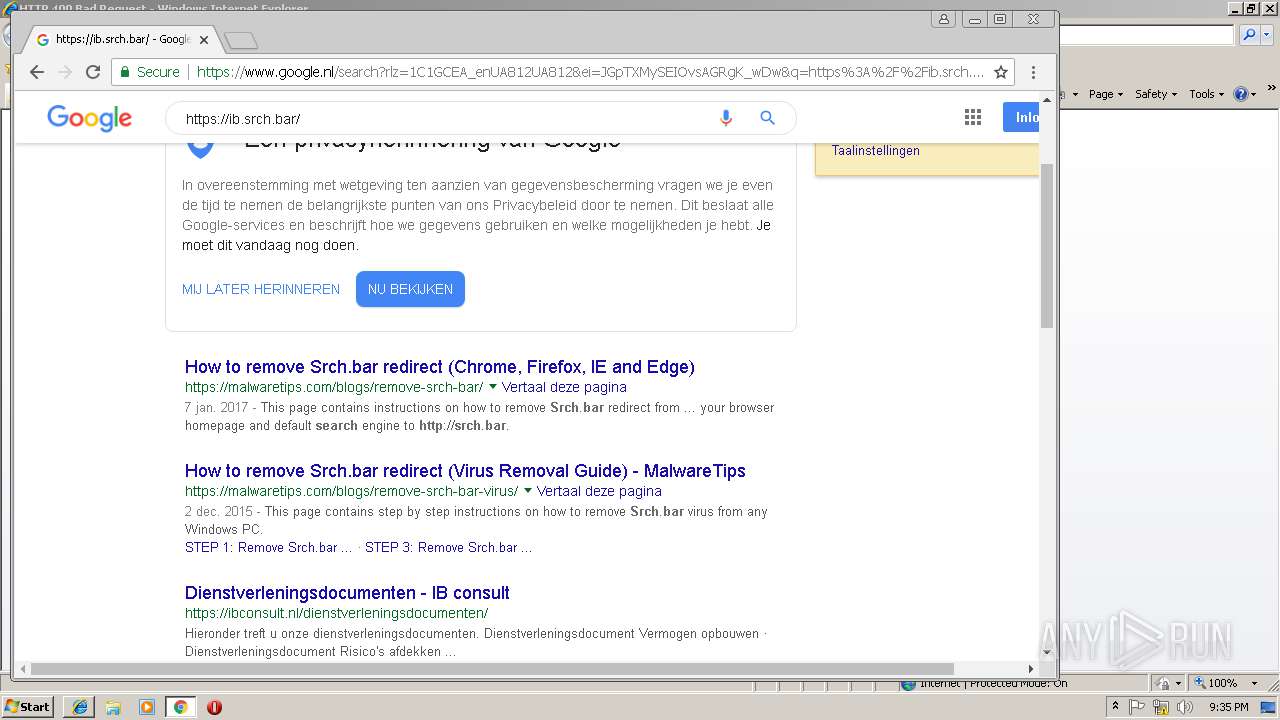Reload the page in Chrome
The image size is (1280, 720).
tap(93, 72)
